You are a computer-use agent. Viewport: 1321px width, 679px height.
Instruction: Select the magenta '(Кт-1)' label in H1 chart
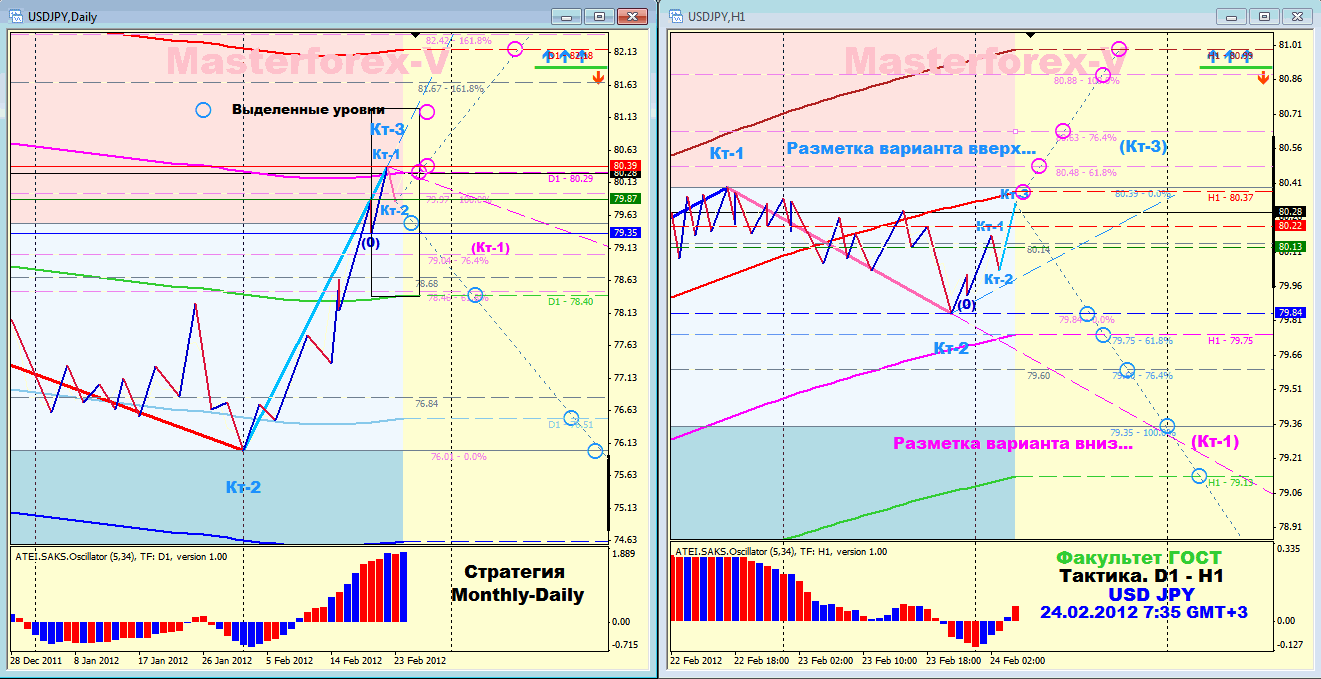click(x=1215, y=441)
